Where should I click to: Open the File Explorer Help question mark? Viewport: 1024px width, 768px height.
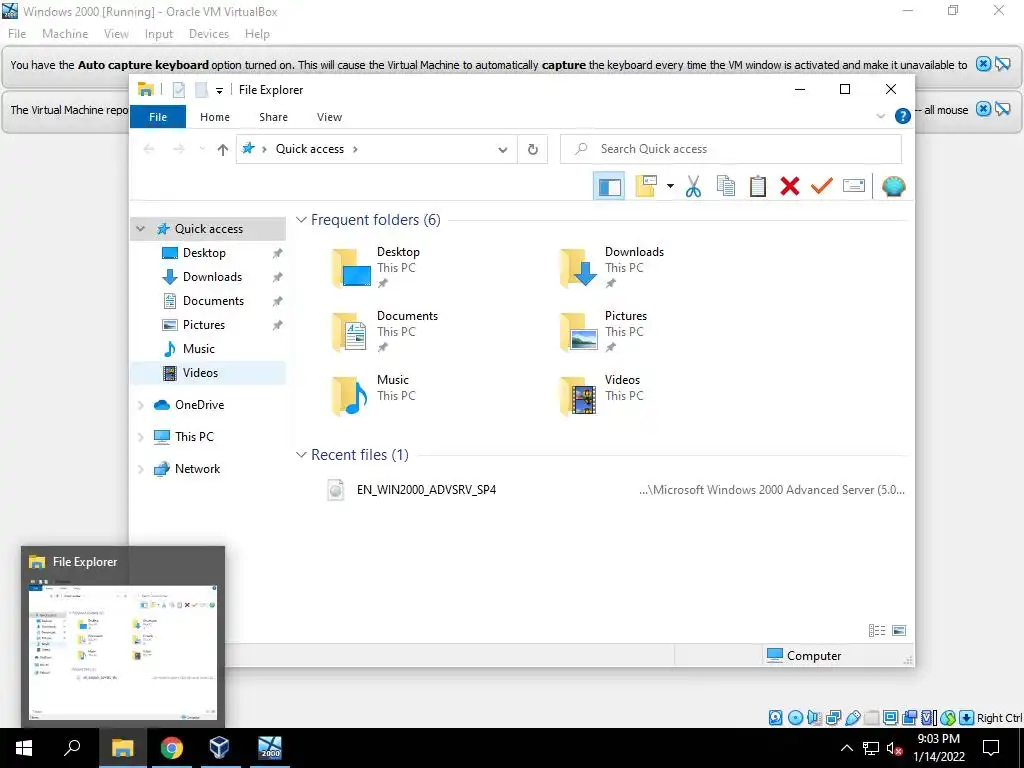[x=903, y=116]
